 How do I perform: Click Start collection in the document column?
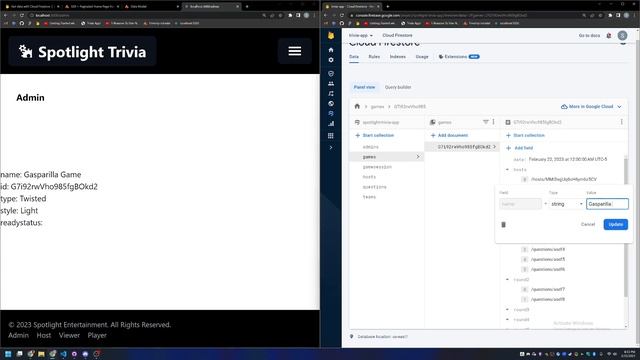[525, 135]
